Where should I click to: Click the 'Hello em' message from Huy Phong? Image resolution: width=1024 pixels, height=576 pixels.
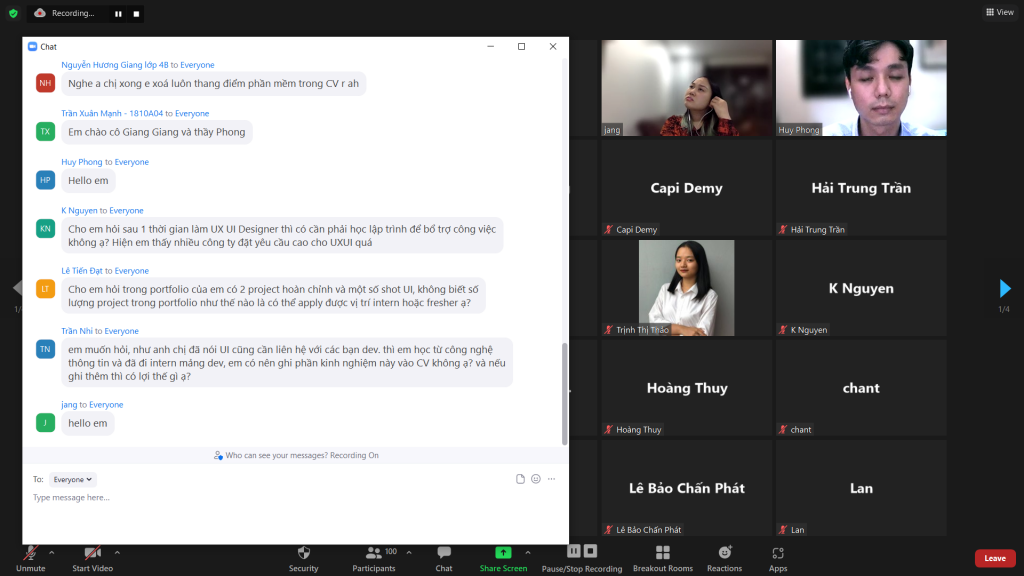click(88, 180)
